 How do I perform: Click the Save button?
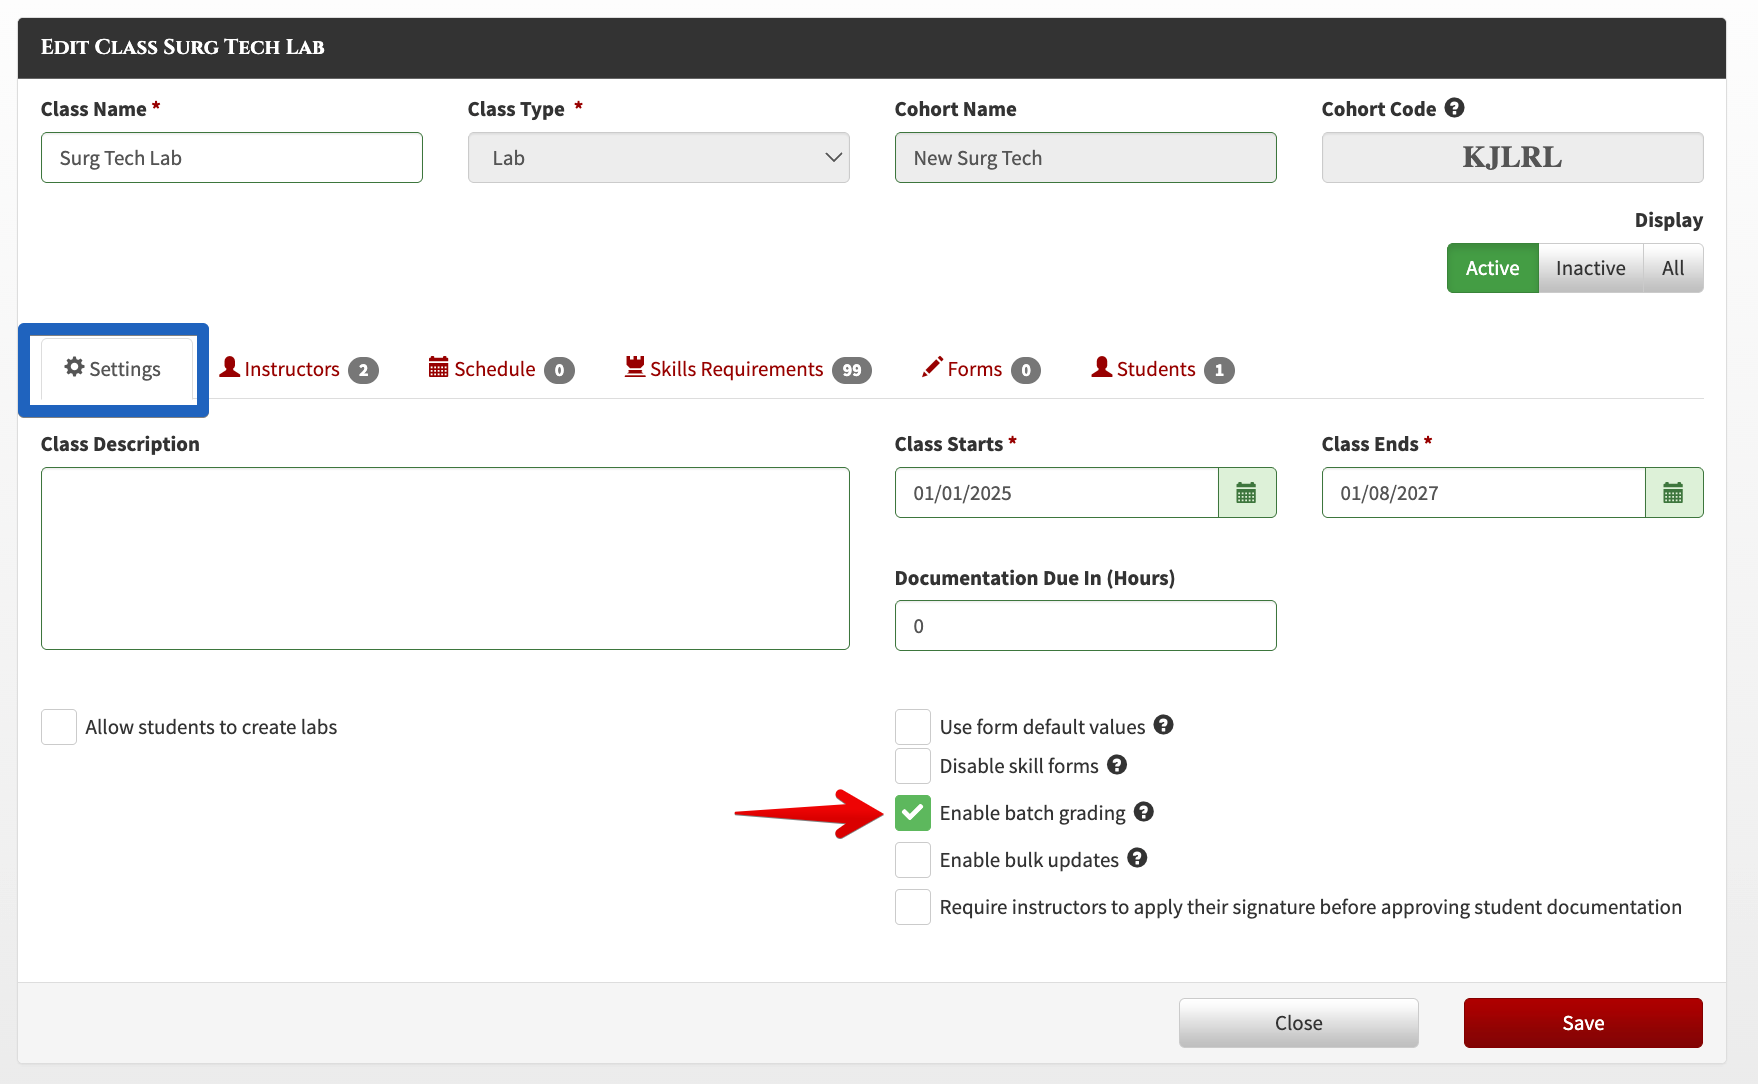tap(1583, 1023)
